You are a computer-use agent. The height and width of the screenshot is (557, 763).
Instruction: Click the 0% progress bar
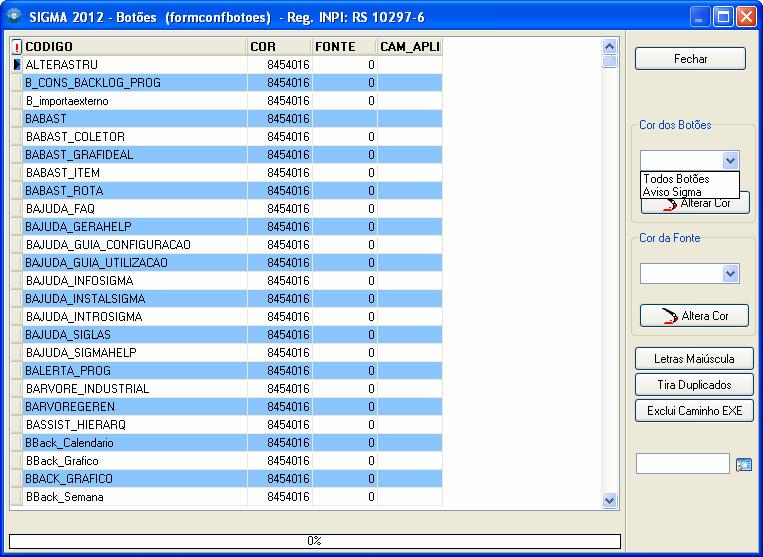315,541
